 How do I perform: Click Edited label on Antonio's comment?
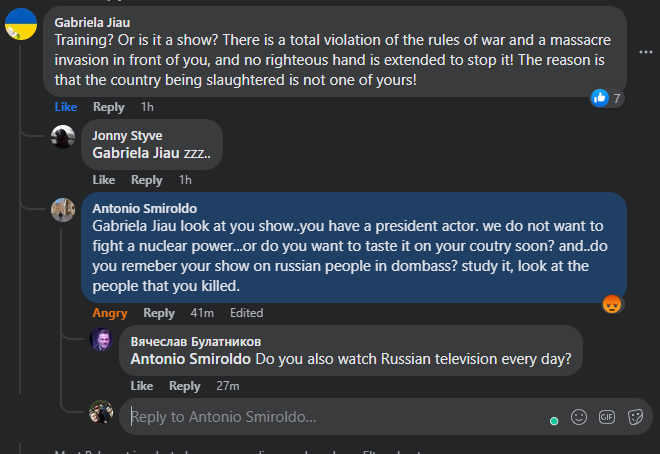click(x=246, y=313)
